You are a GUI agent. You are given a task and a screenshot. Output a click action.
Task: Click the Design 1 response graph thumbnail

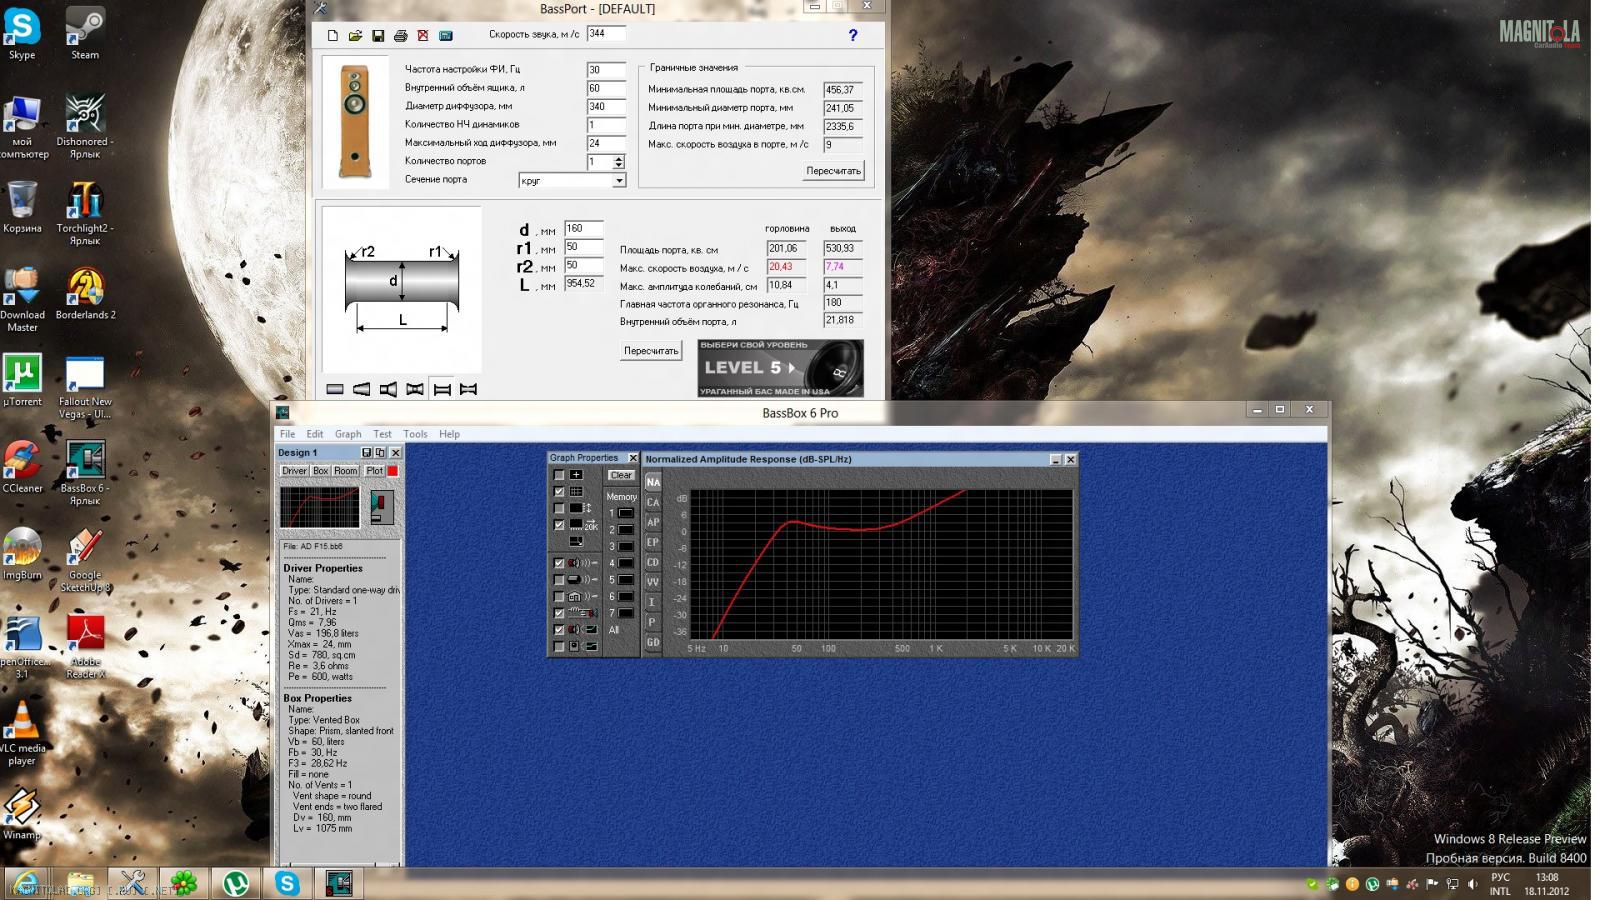[319, 507]
